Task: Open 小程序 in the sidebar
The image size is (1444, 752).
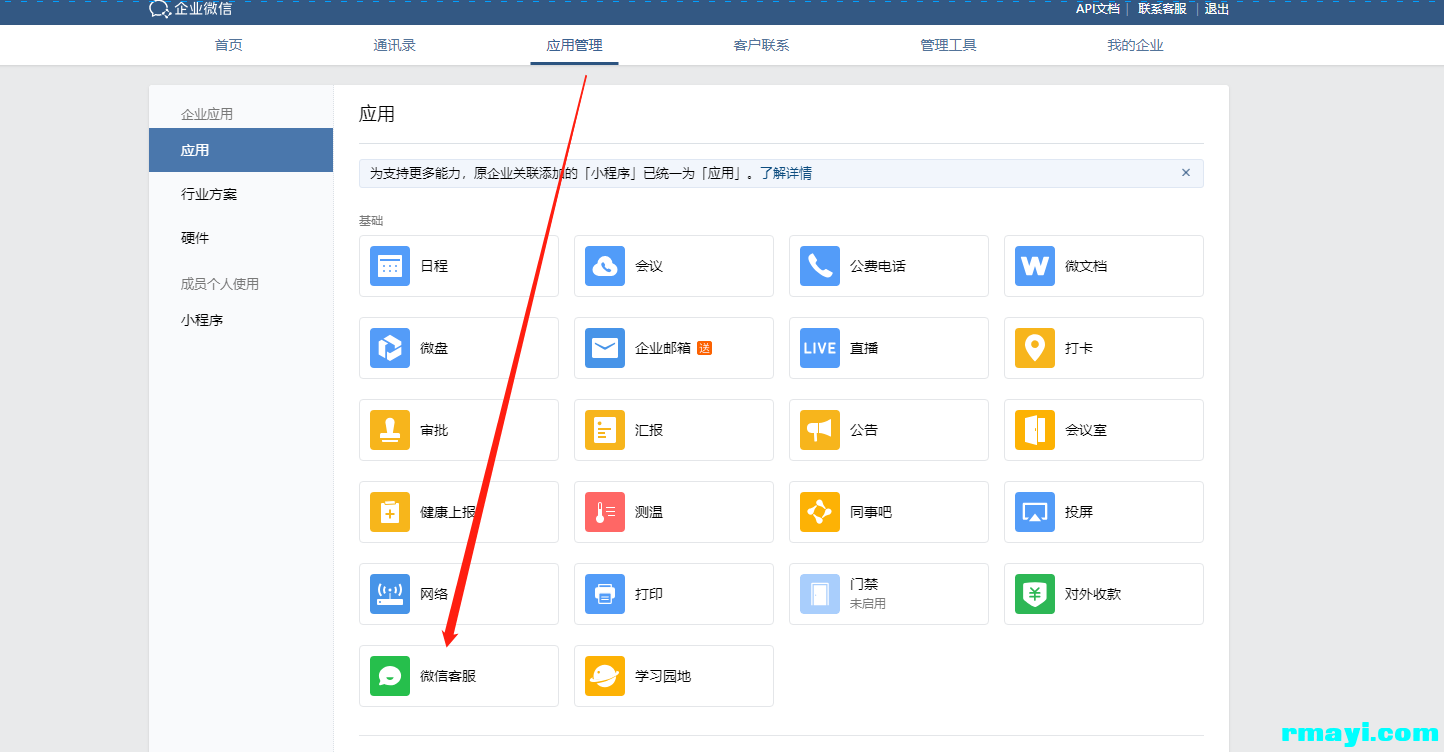Action: tap(202, 320)
